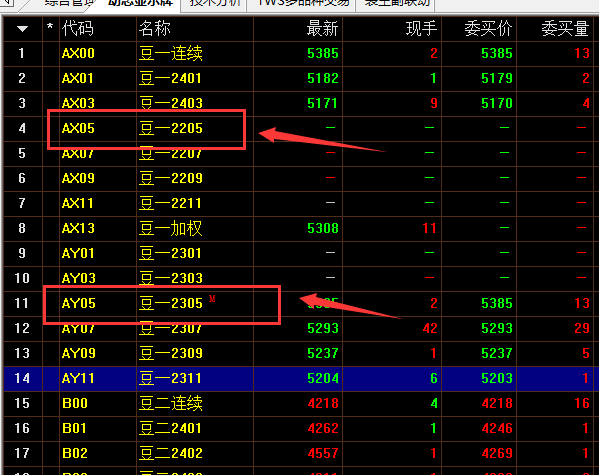
Task: Click bid price 5179 for 豆一2401
Action: coord(497,78)
